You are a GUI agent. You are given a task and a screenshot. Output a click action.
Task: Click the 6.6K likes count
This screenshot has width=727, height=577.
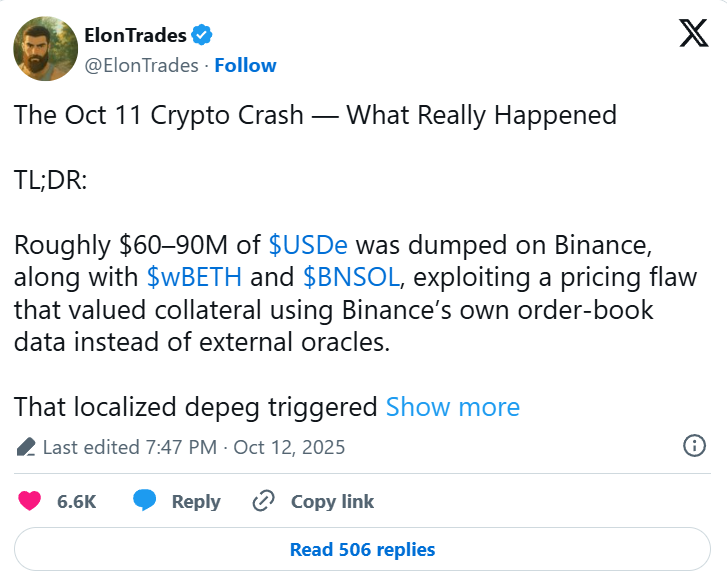77,501
